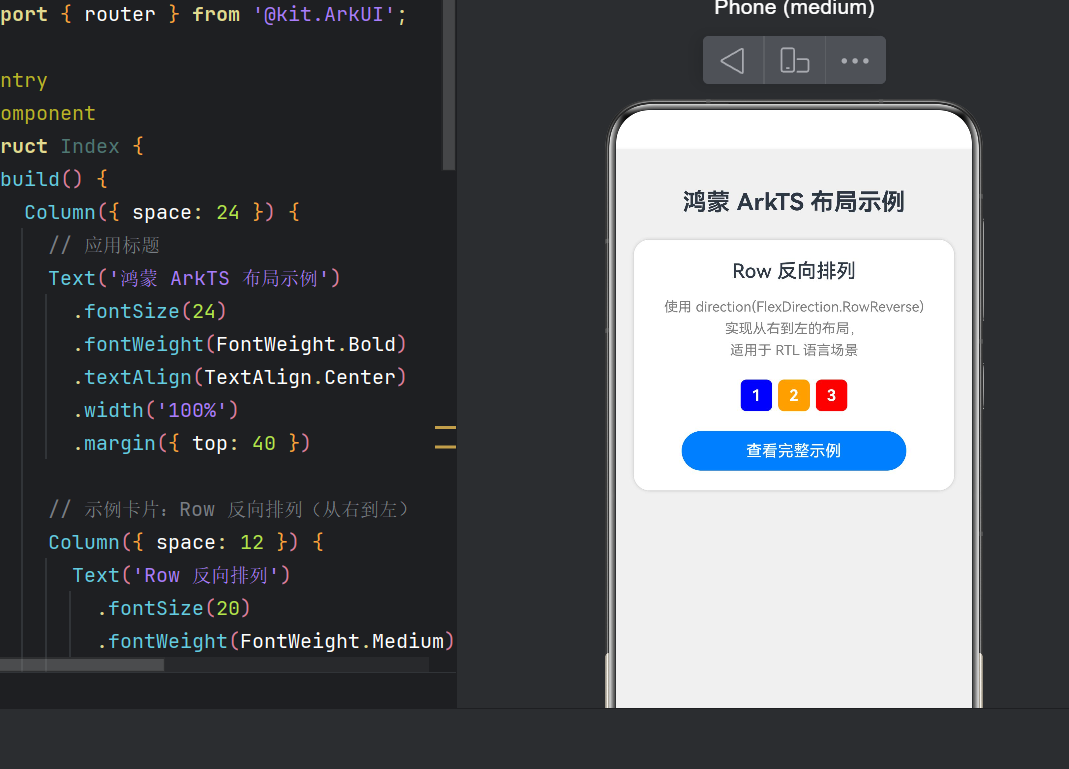Click the build() method line
1069x769 pixels.
click(54, 179)
